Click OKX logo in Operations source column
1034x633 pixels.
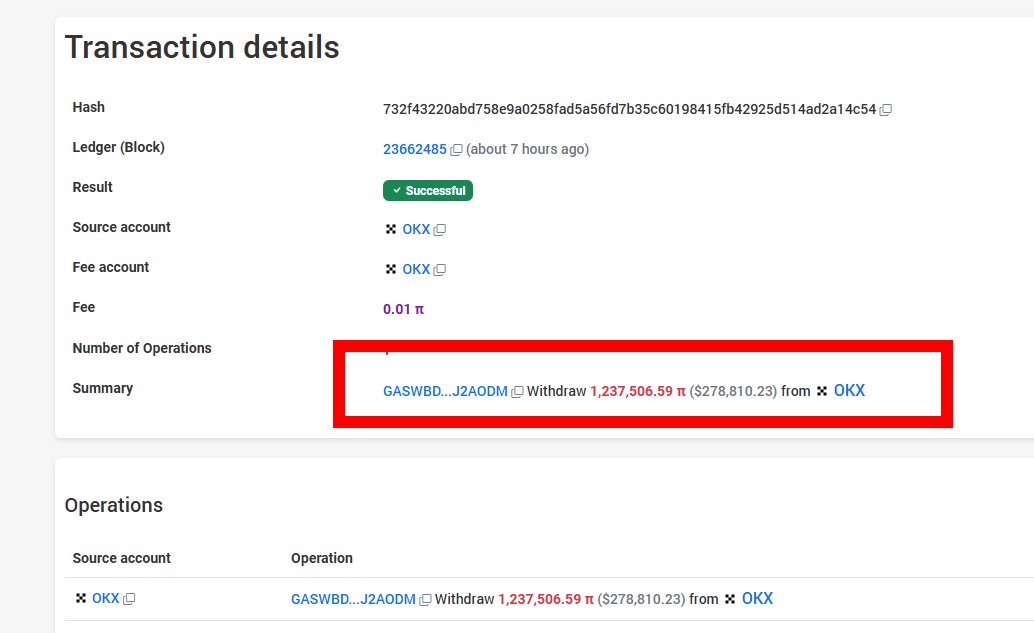click(x=80, y=598)
